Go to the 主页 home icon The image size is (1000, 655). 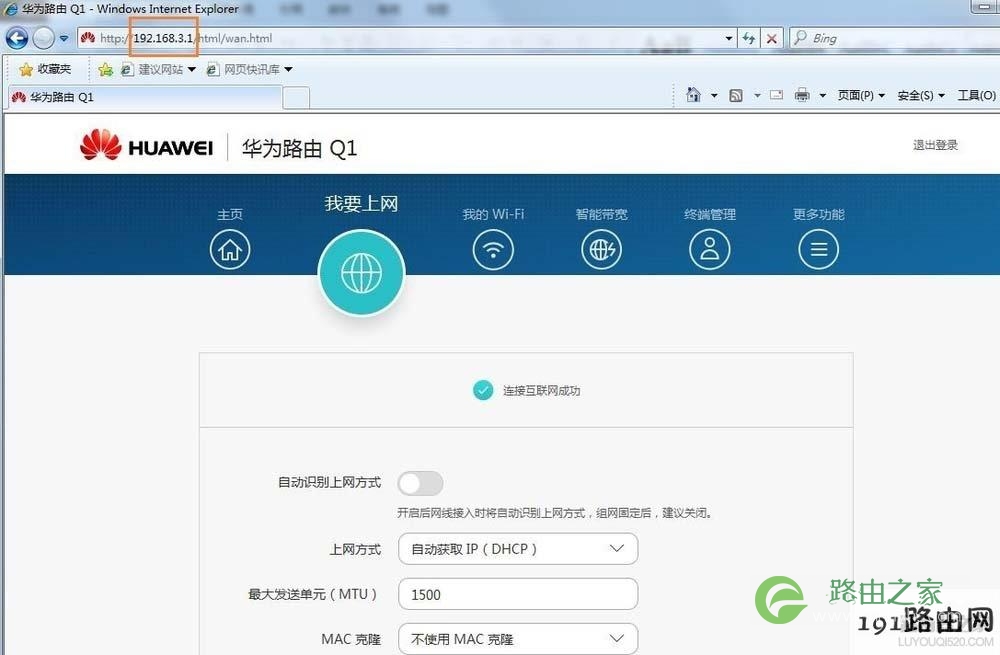tap(230, 249)
